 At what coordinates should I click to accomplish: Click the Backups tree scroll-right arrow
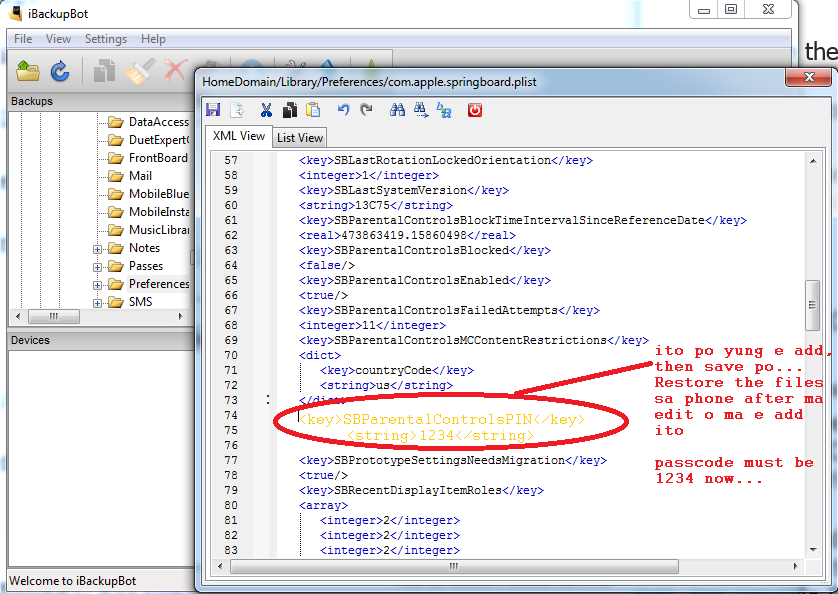181,317
